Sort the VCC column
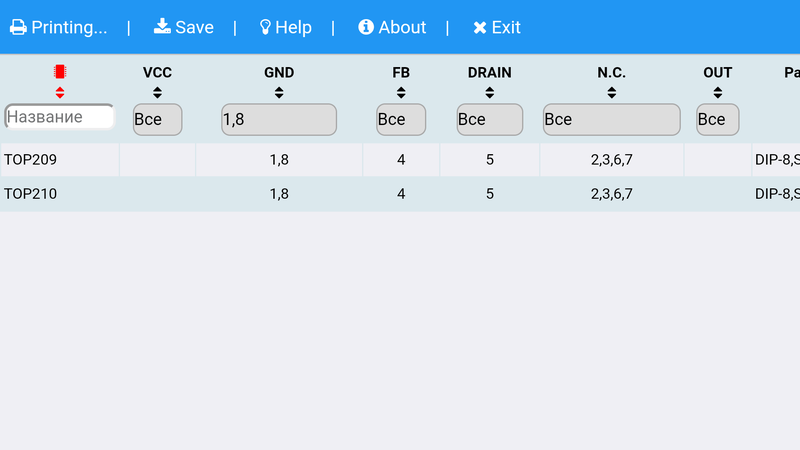Image resolution: width=800 pixels, height=450 pixels. 157,93
